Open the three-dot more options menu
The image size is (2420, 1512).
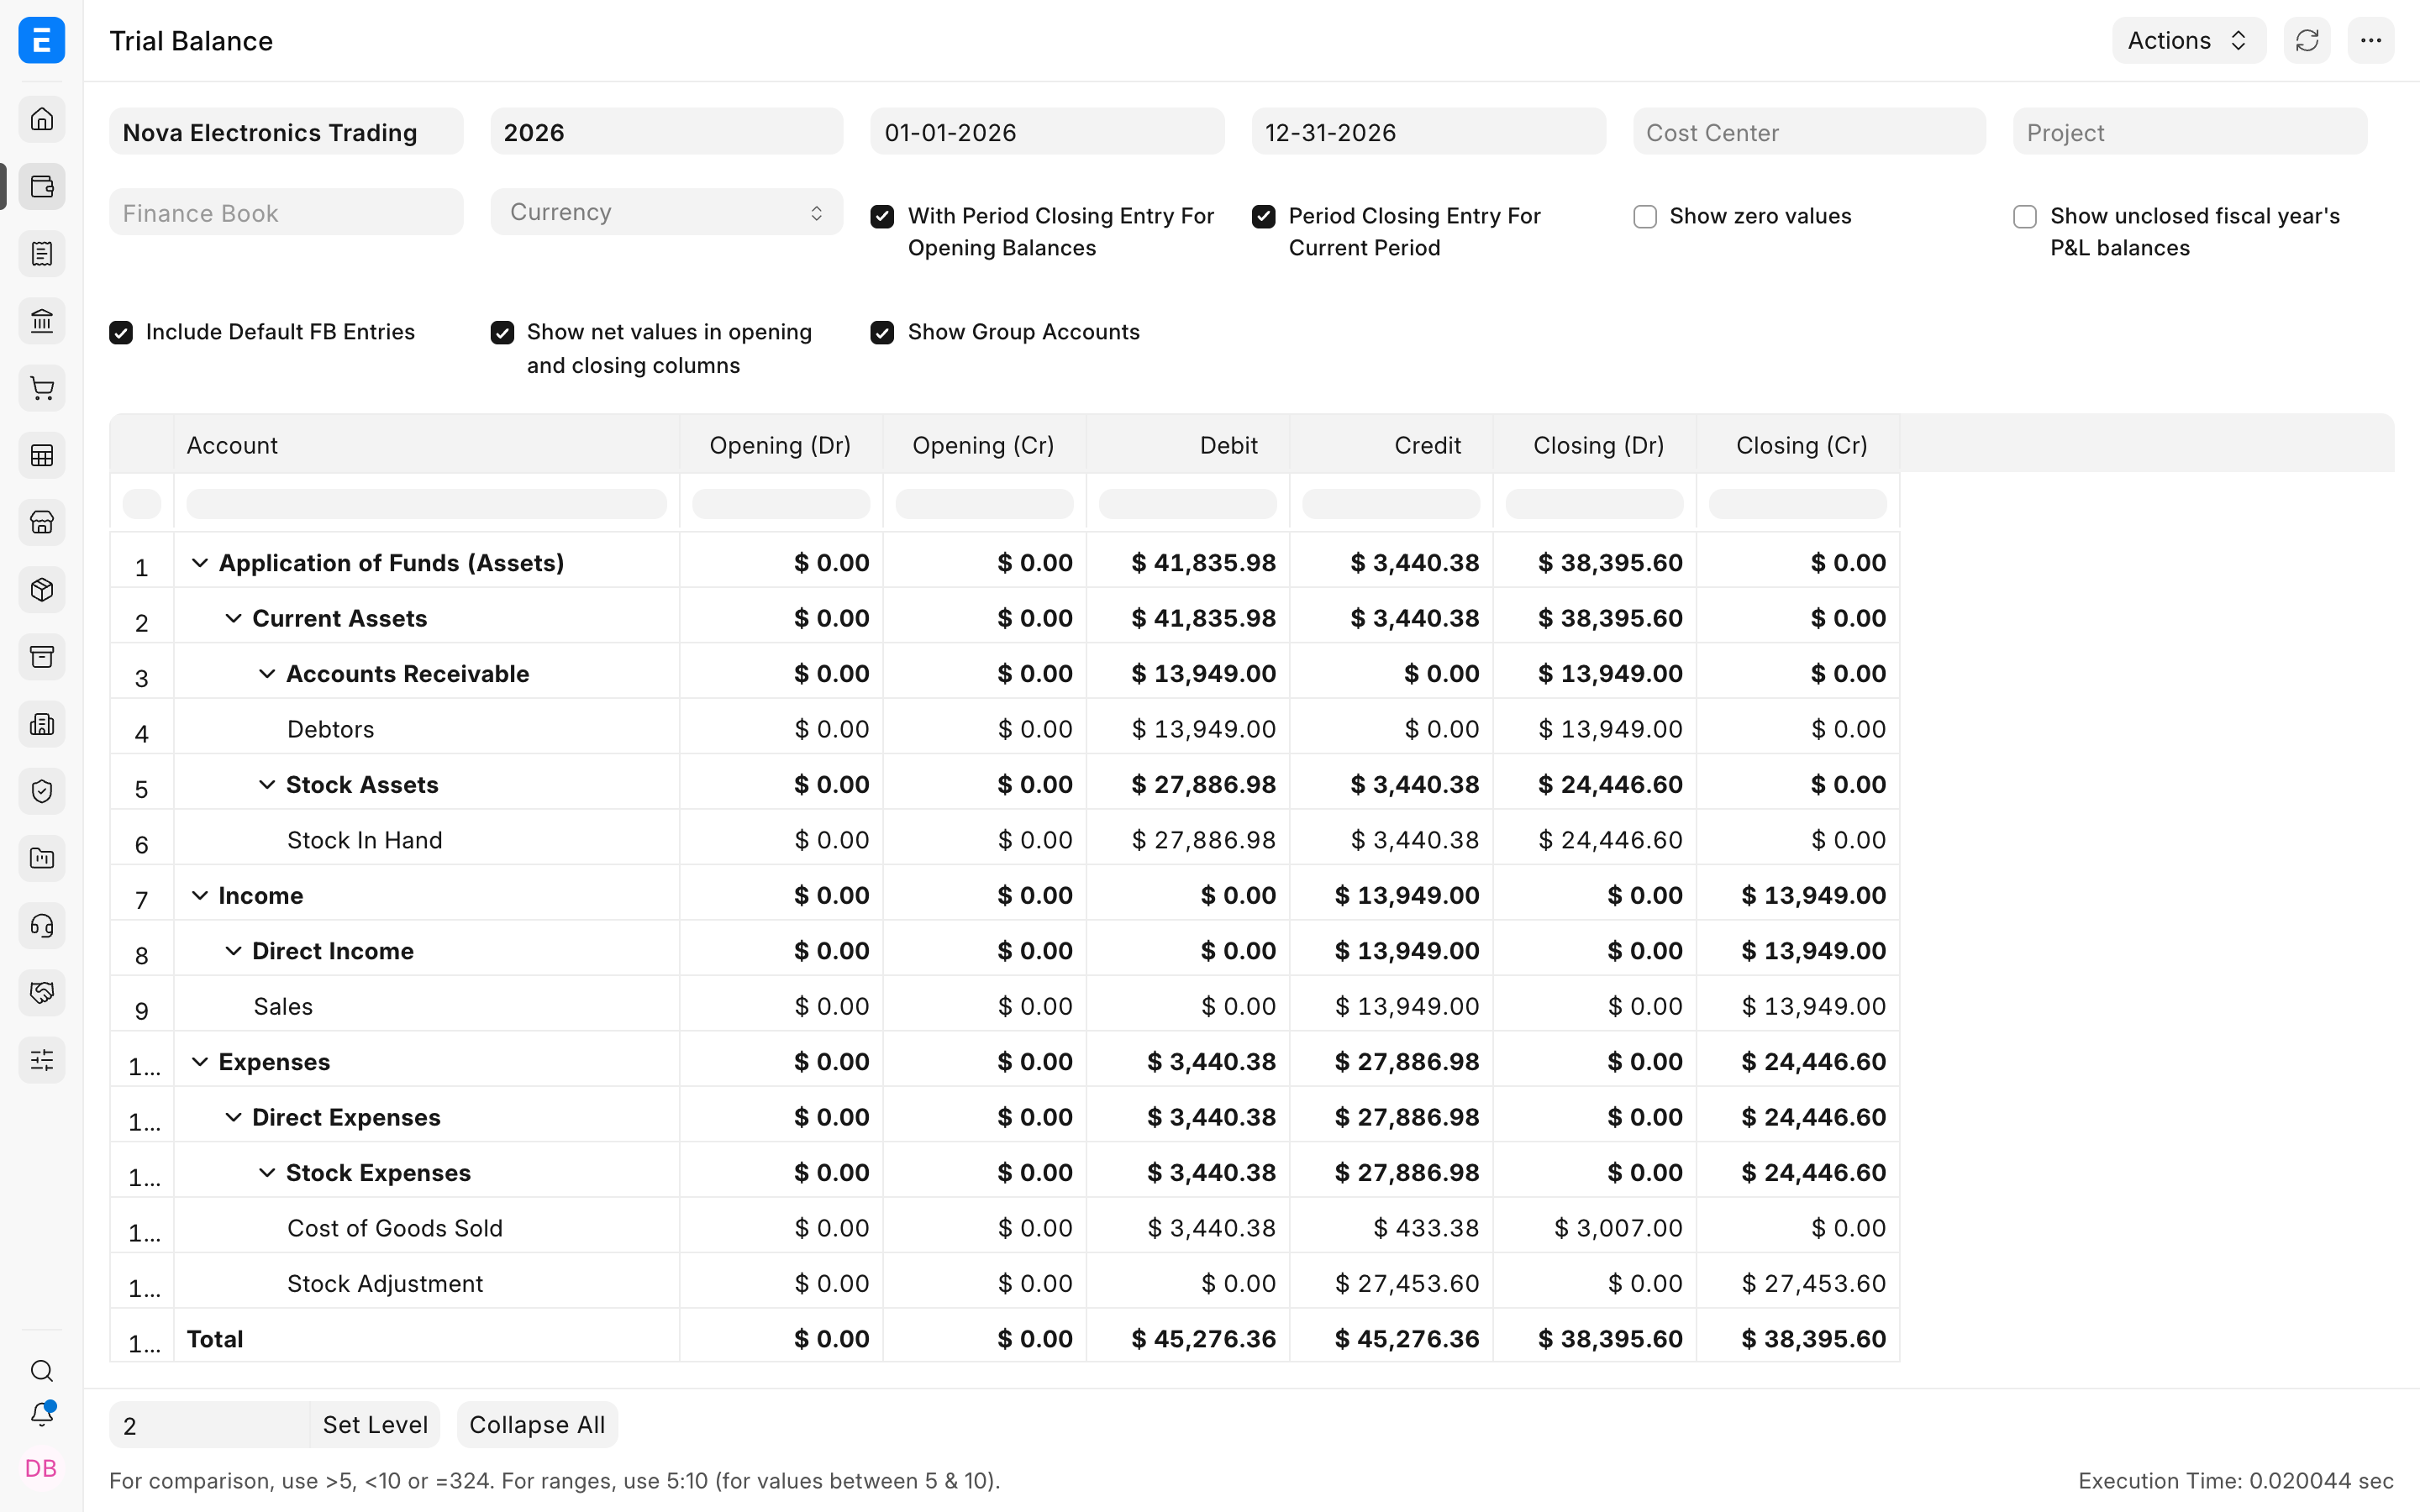point(2371,40)
